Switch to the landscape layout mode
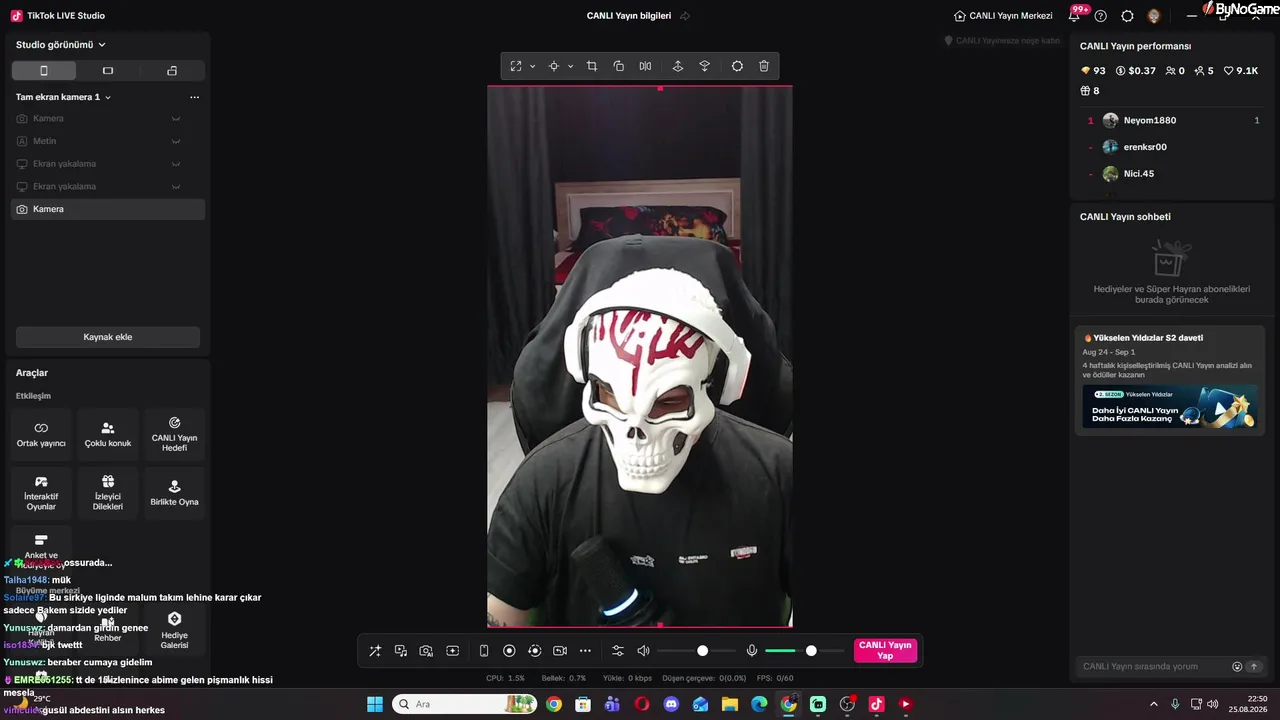Viewport: 1280px width, 720px height. (108, 71)
